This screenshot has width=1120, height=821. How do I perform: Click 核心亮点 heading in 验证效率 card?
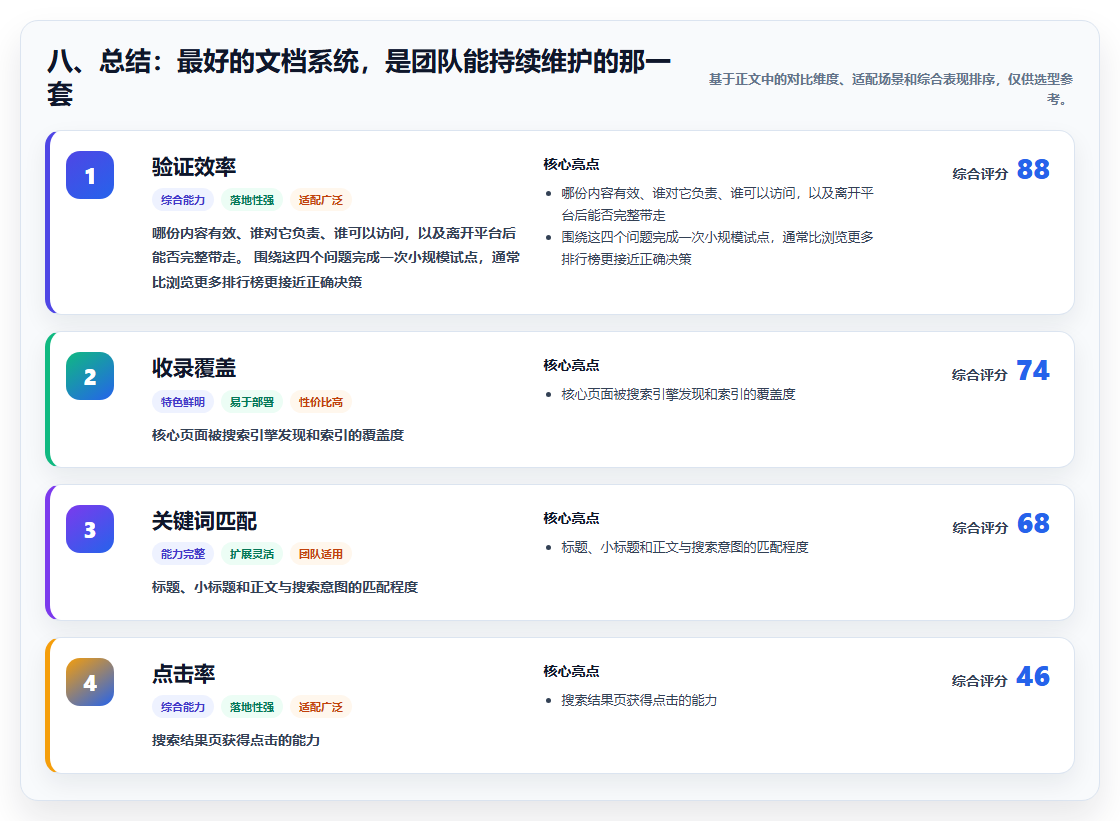pos(571,164)
